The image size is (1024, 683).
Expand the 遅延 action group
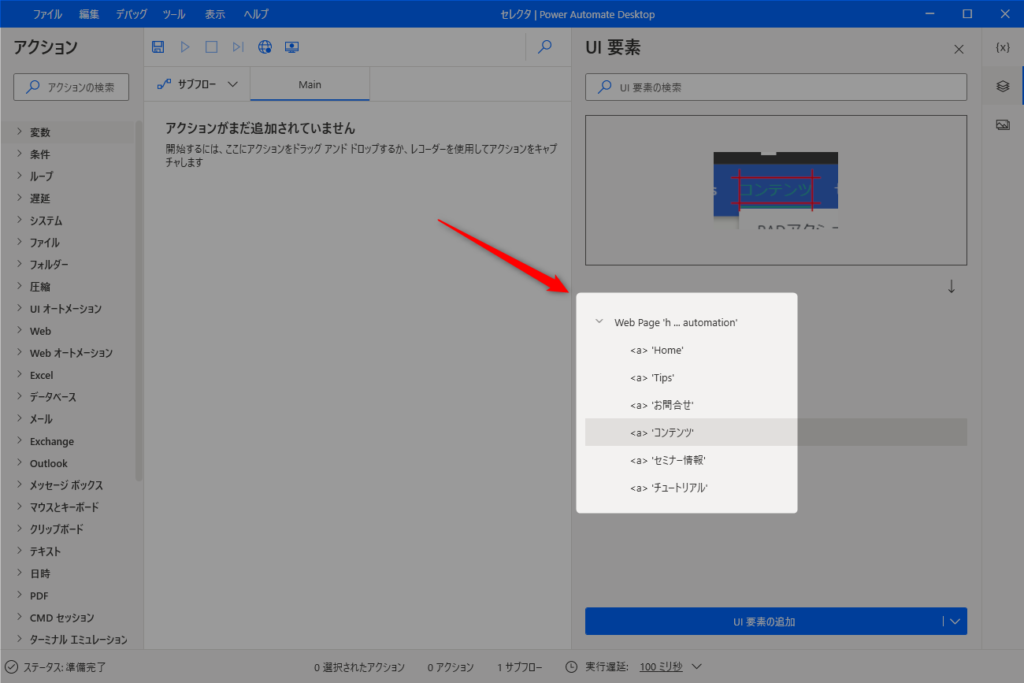pyautogui.click(x=20, y=198)
